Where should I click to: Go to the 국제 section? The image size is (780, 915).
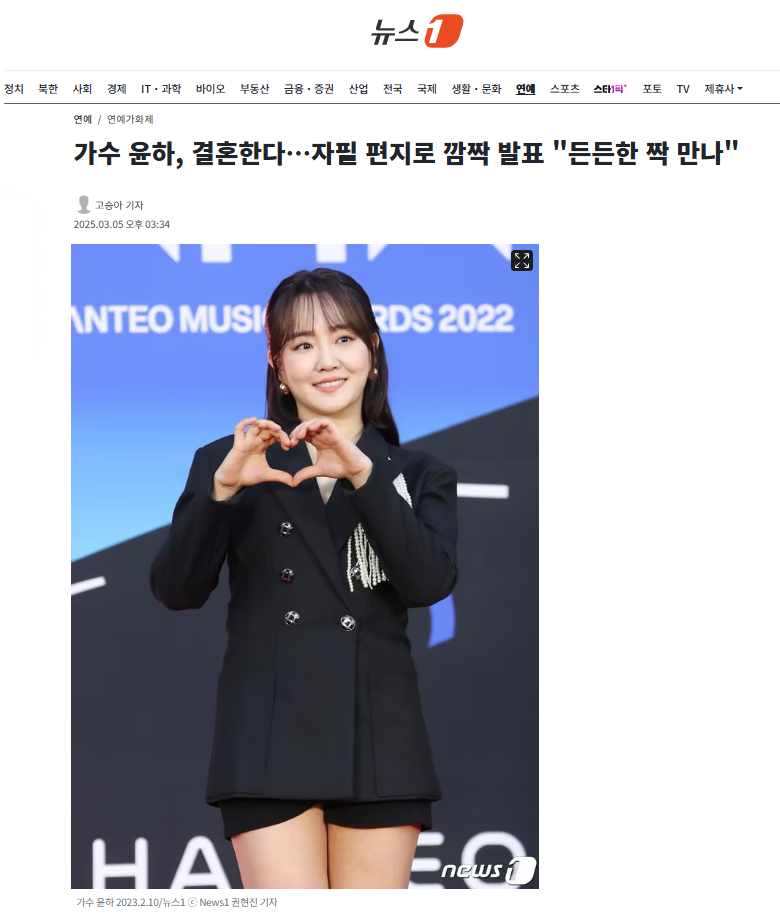[x=426, y=89]
